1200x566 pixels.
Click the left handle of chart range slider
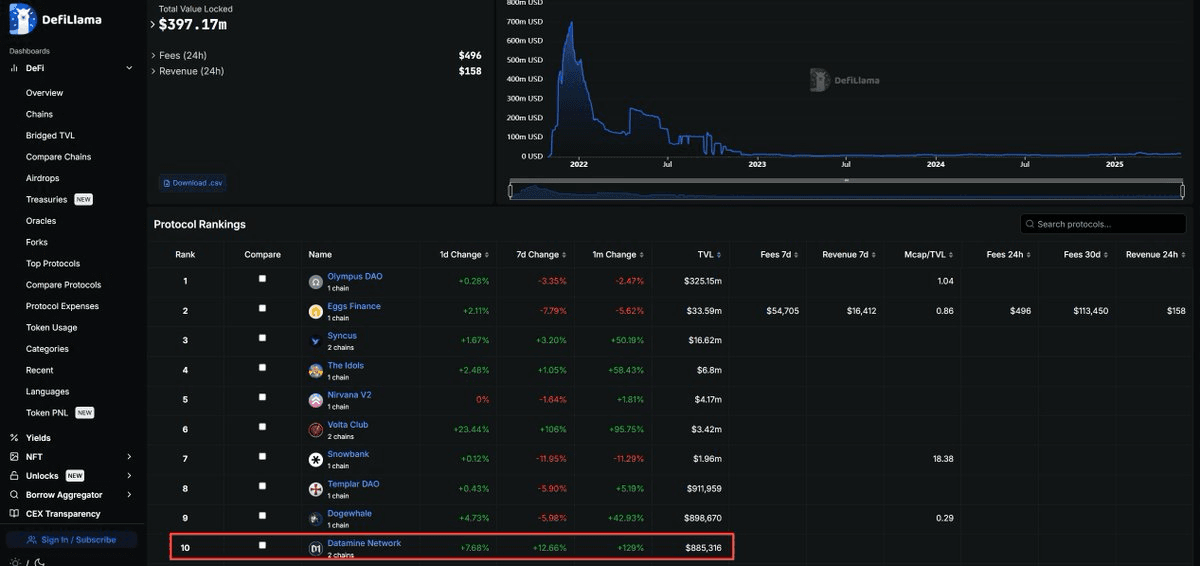511,190
